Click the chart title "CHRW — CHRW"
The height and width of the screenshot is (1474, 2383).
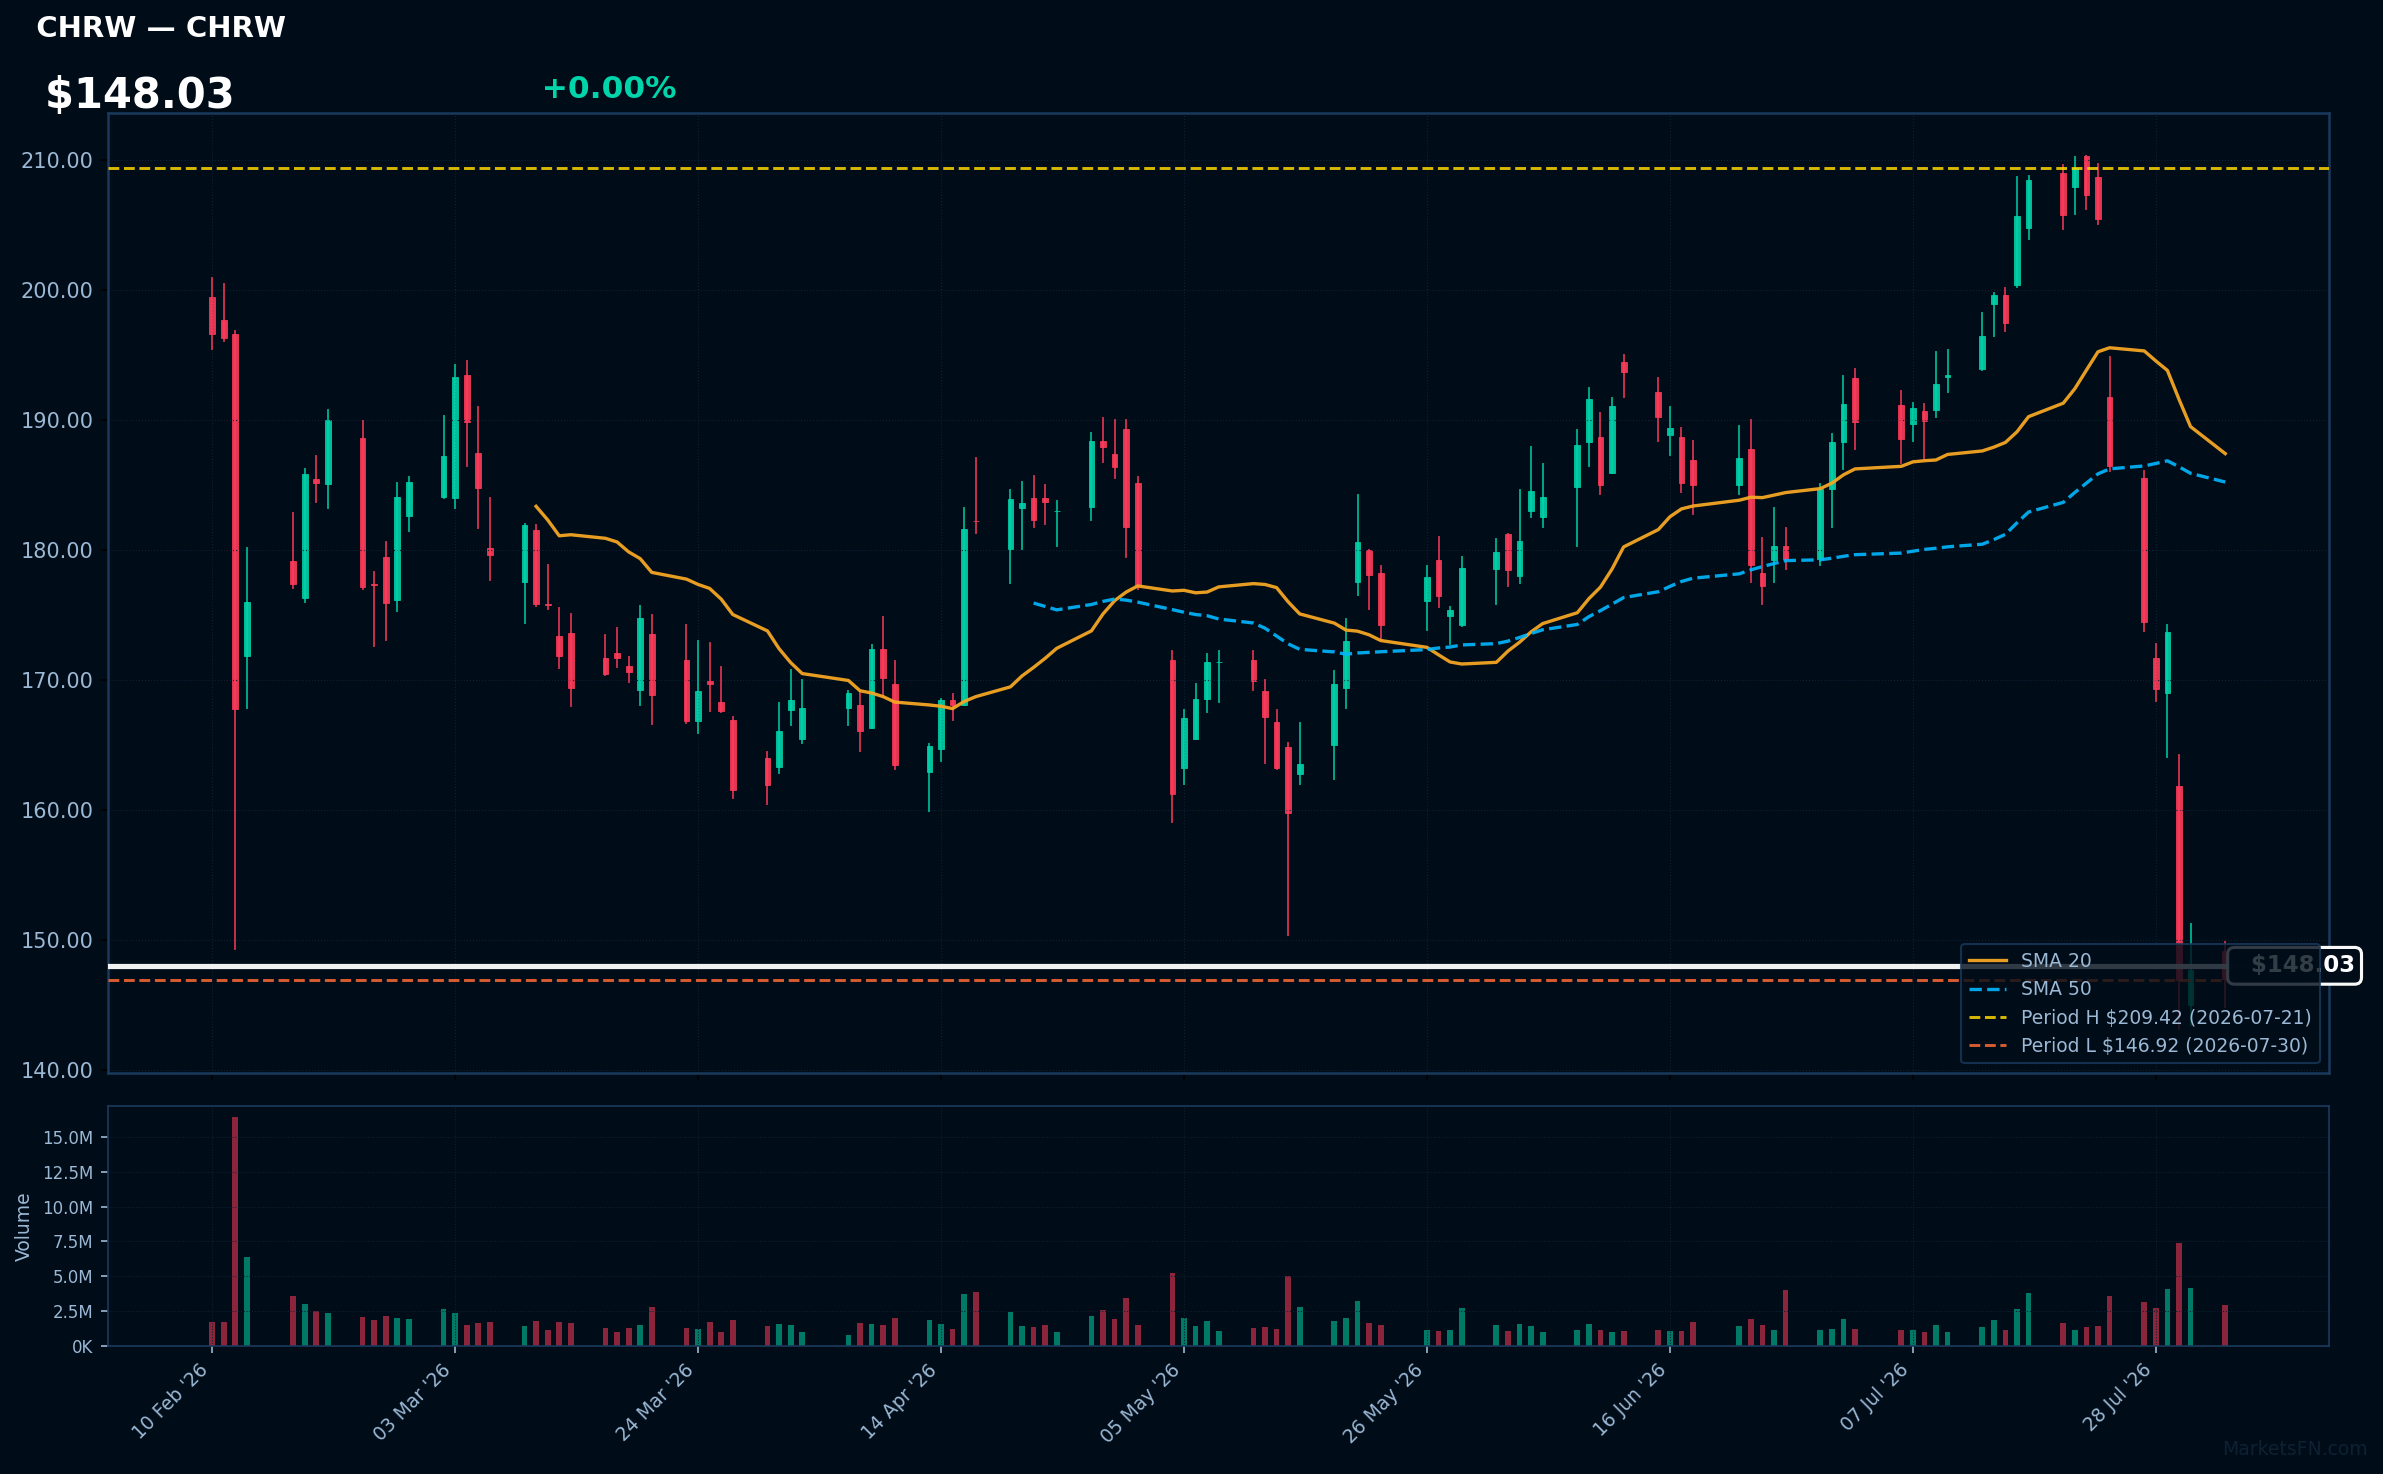coord(161,27)
